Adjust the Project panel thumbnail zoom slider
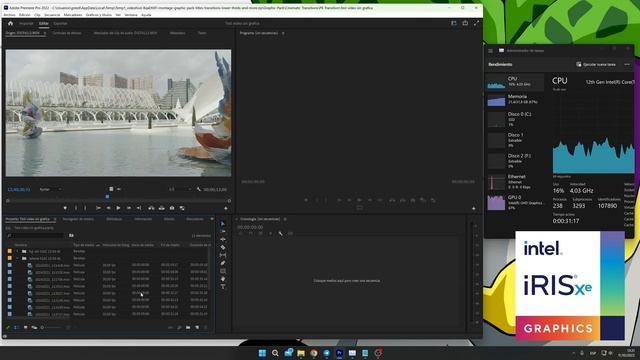The width and height of the screenshot is (640, 360). coord(52,327)
